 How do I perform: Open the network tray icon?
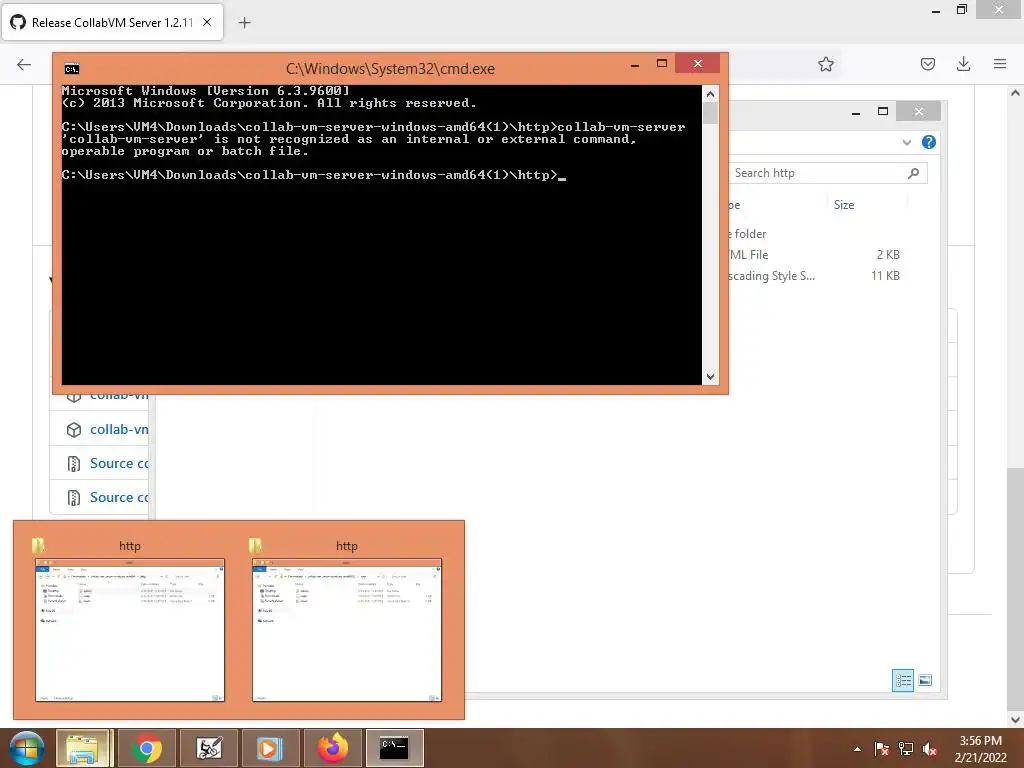coord(906,749)
